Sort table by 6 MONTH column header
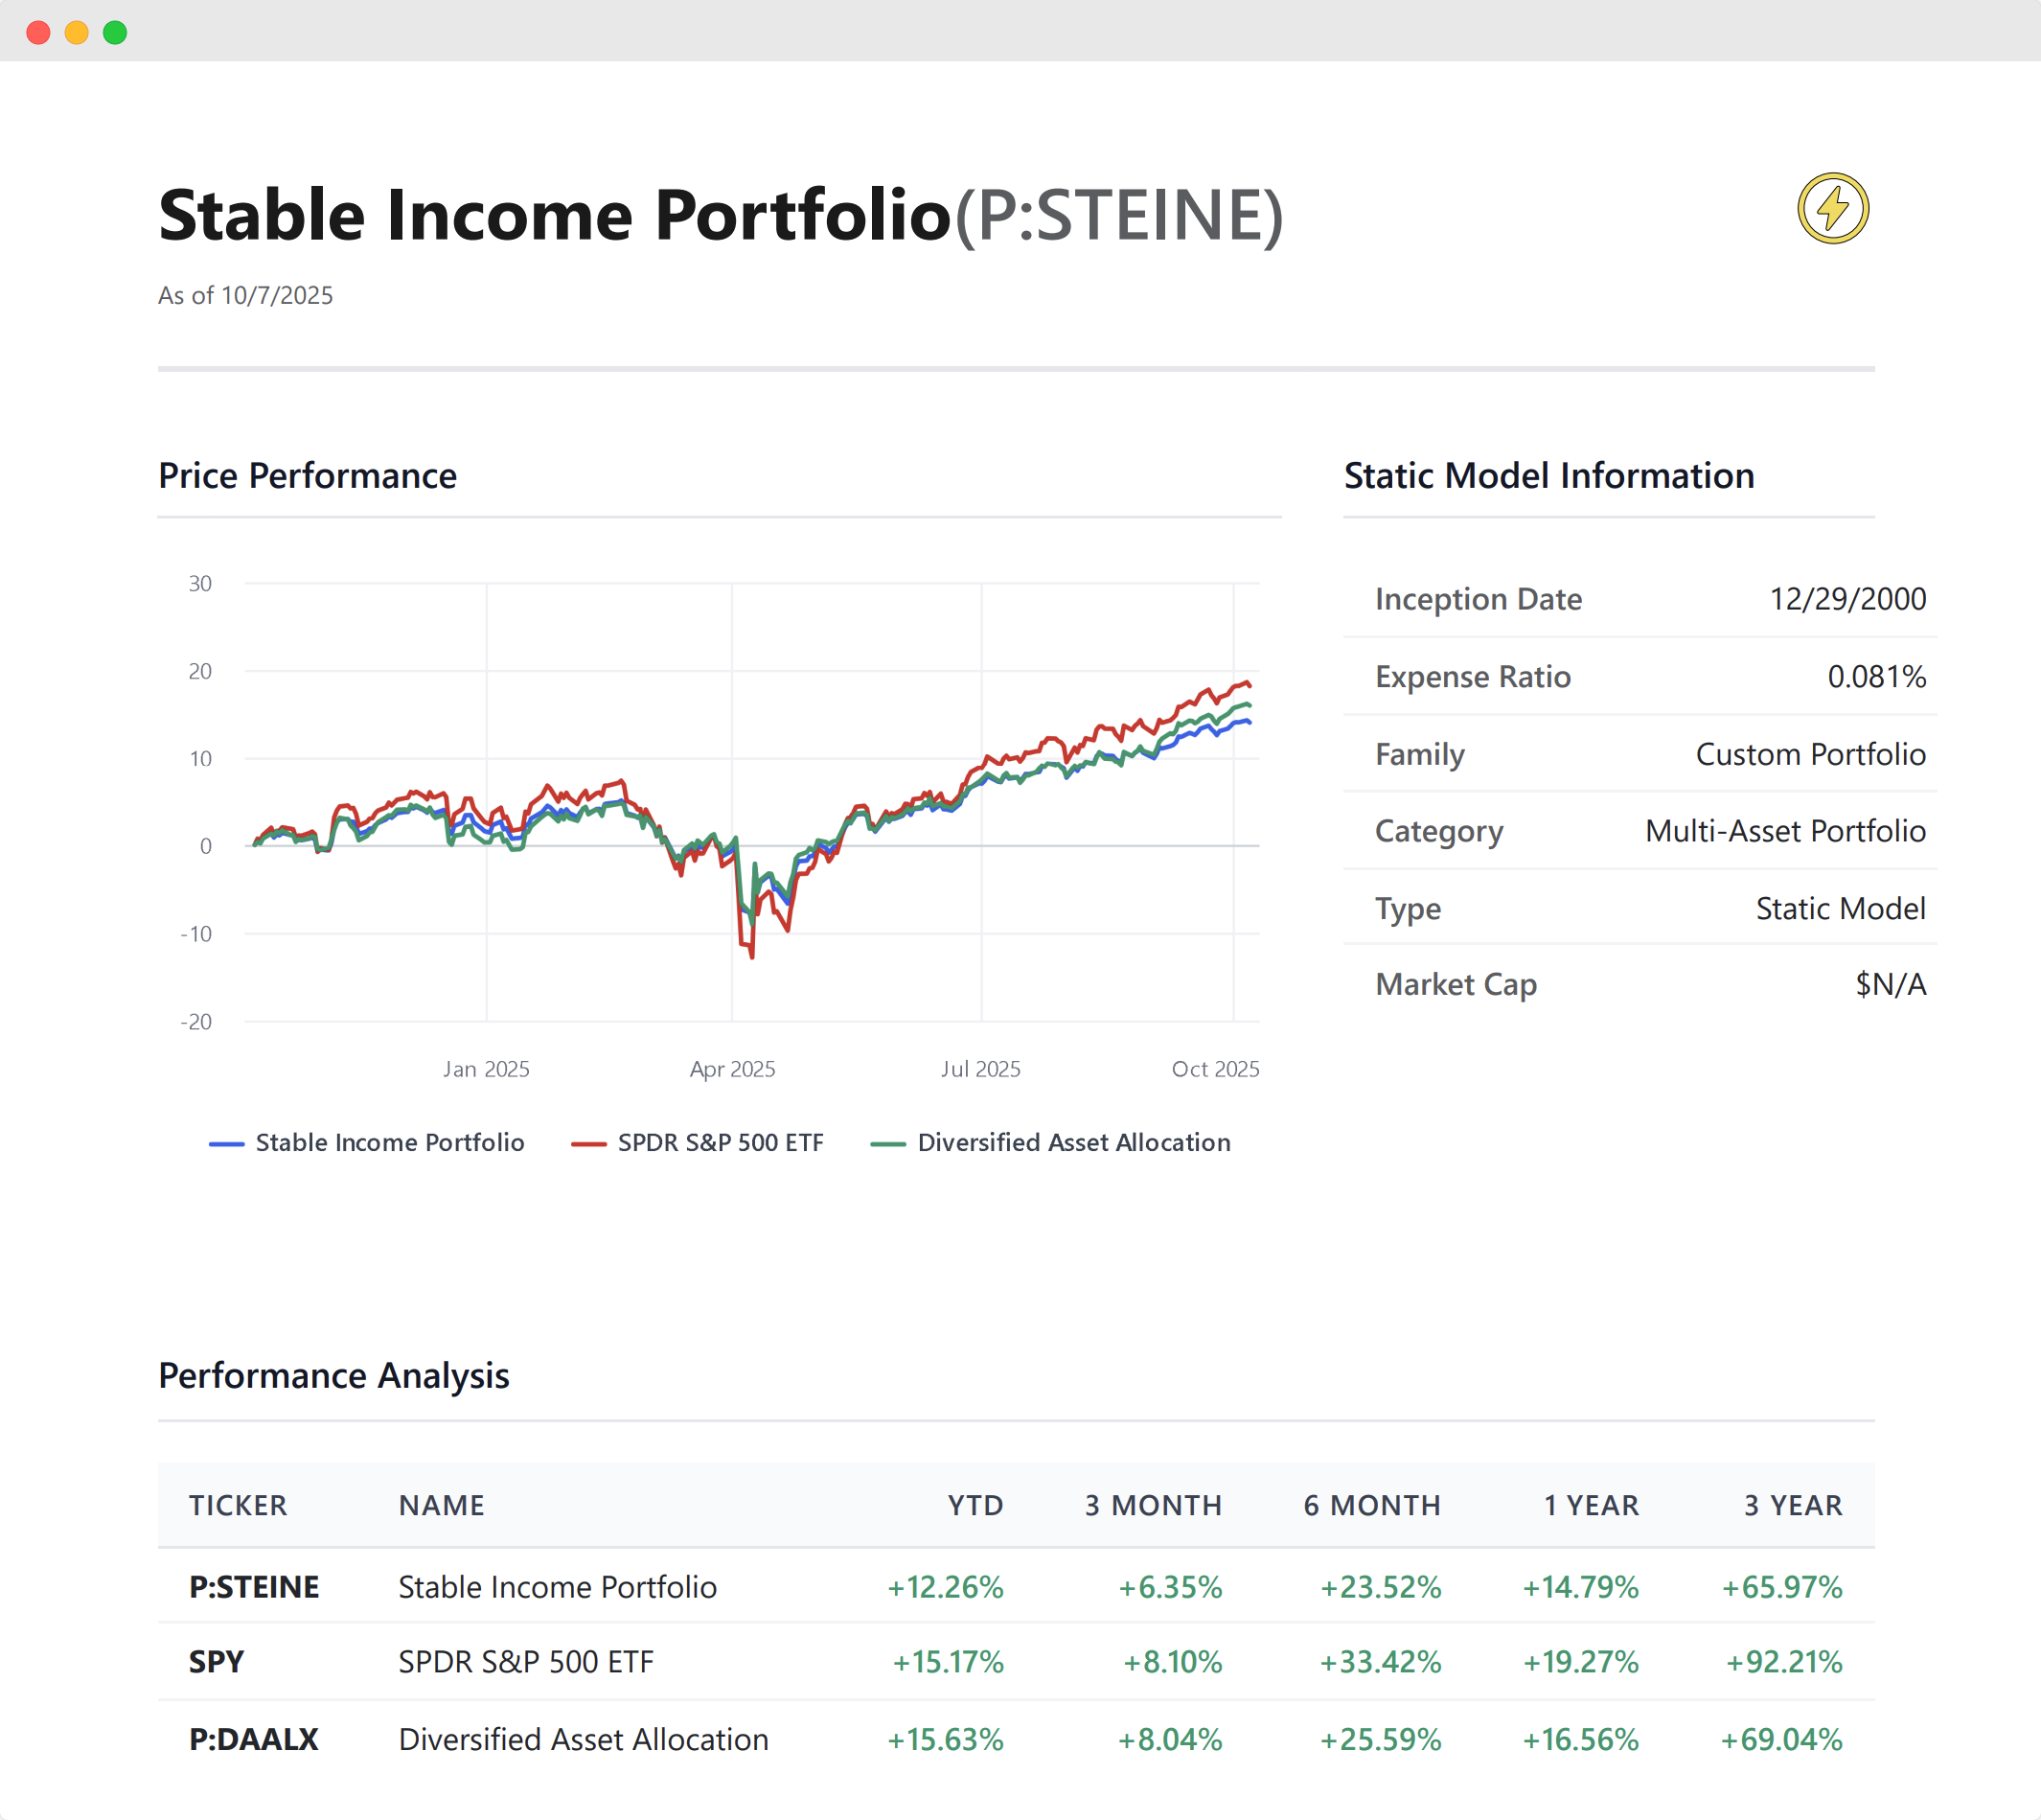Screen dimensions: 2041x1820 coord(1372,1505)
